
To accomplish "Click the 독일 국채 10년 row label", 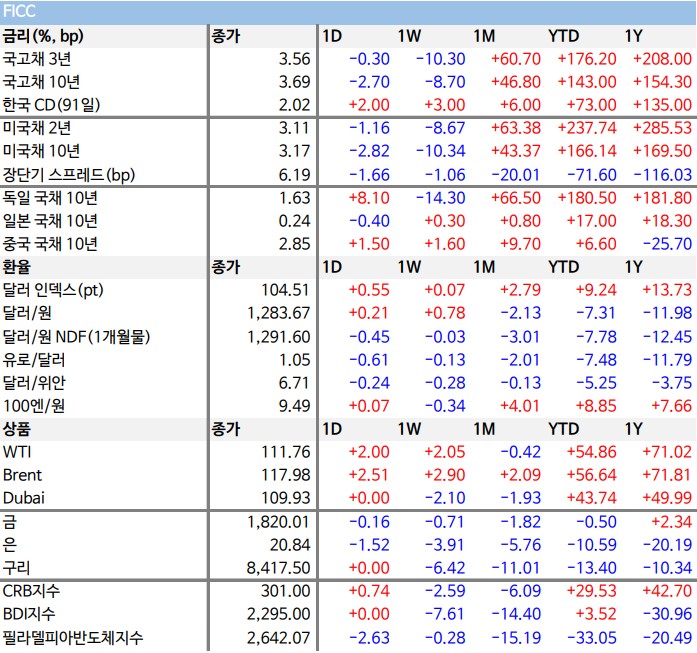I will (50, 198).
